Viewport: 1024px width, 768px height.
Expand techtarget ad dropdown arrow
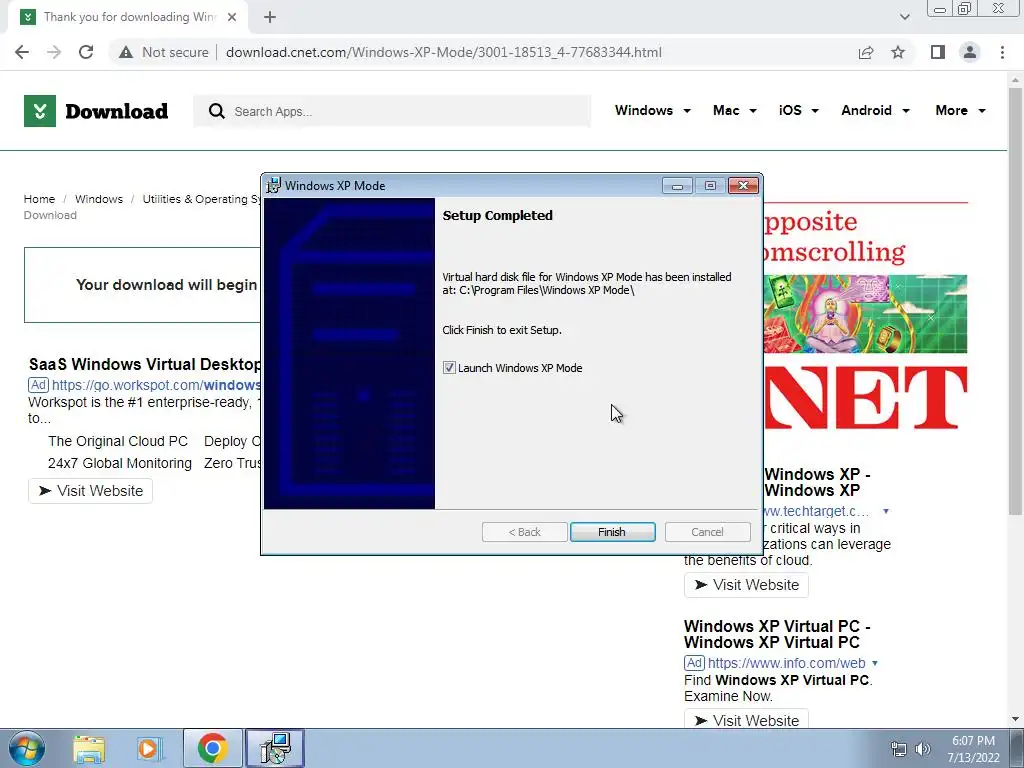(886, 511)
